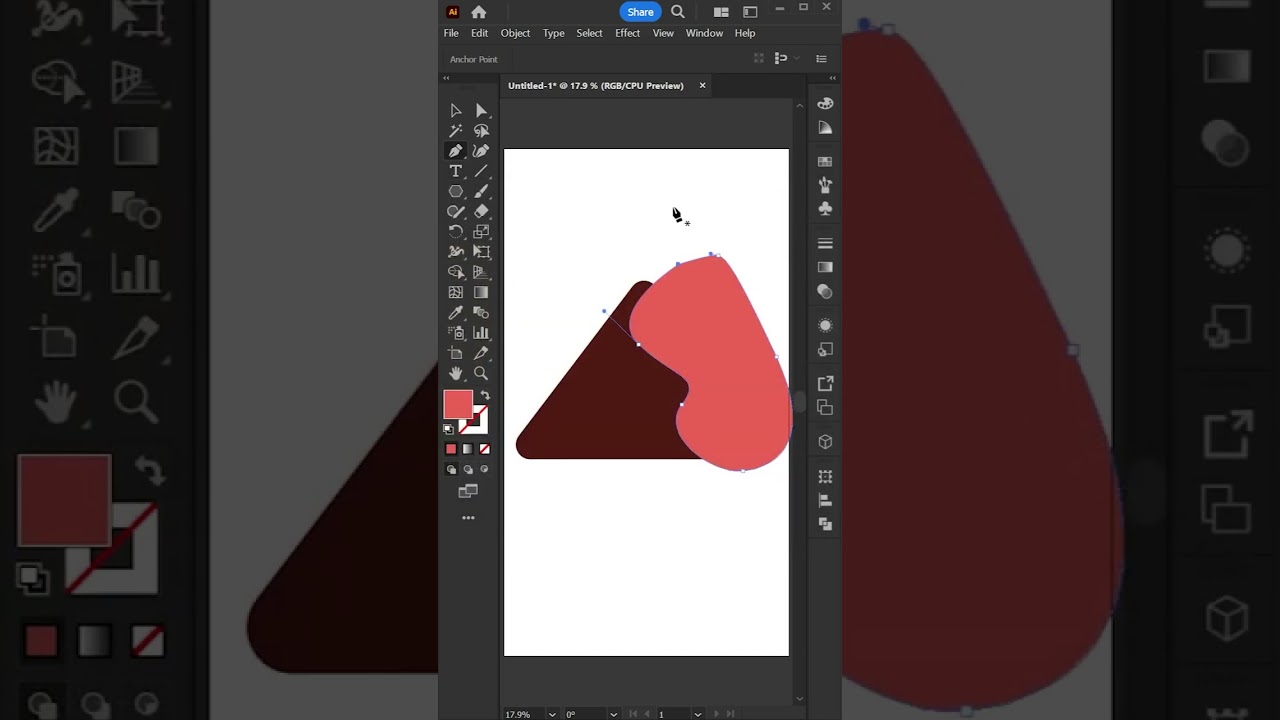Enable Draw Normal mode
This screenshot has height=720, width=1280.
[x=451, y=469]
